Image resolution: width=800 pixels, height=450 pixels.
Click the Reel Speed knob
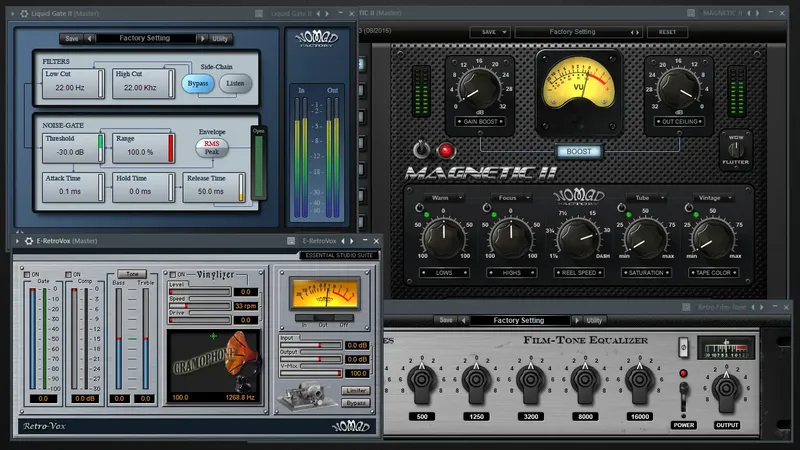(x=578, y=237)
